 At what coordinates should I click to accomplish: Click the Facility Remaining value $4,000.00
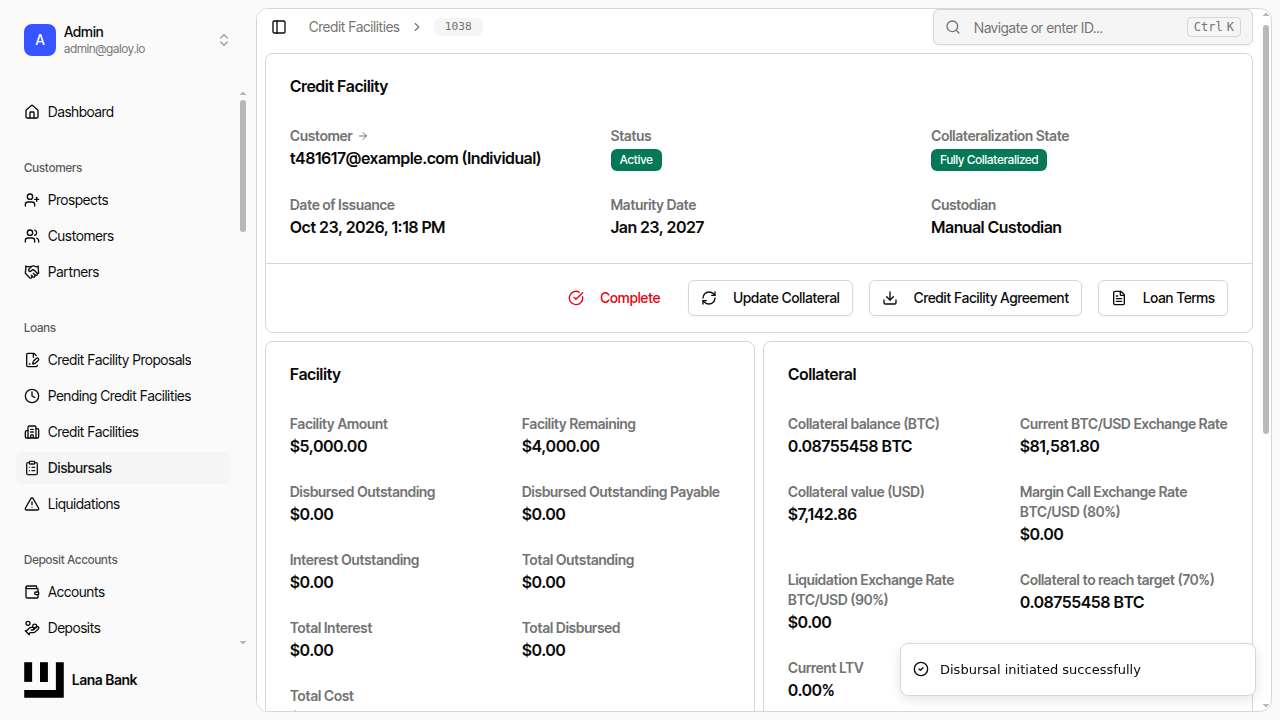561,446
